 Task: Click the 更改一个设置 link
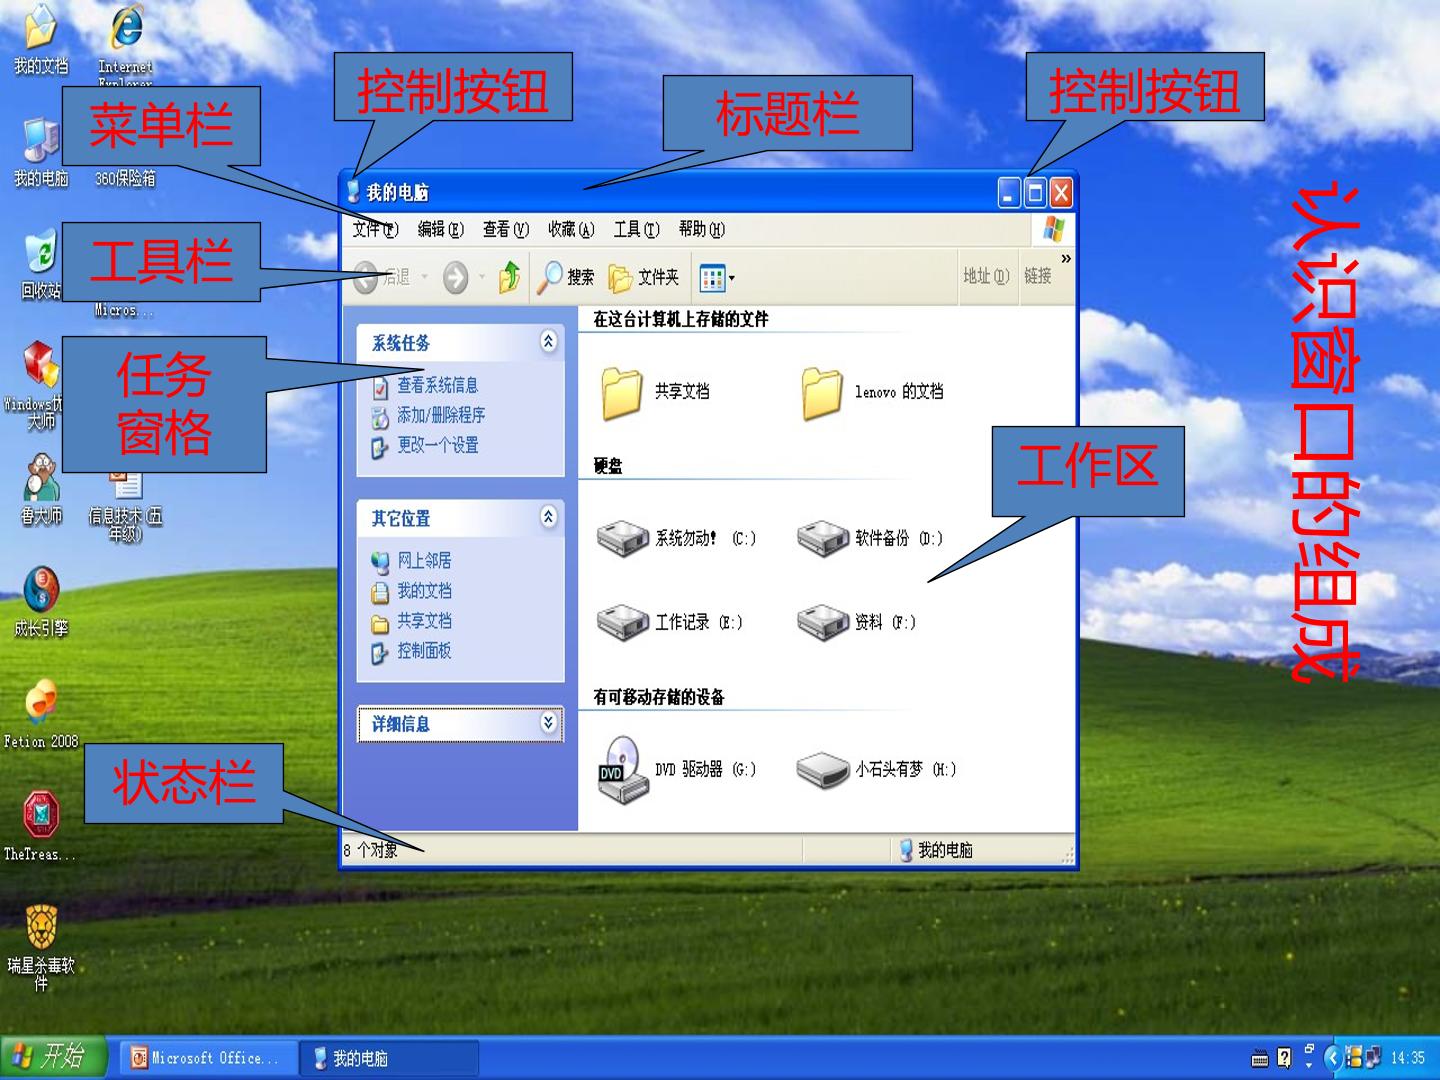437,445
